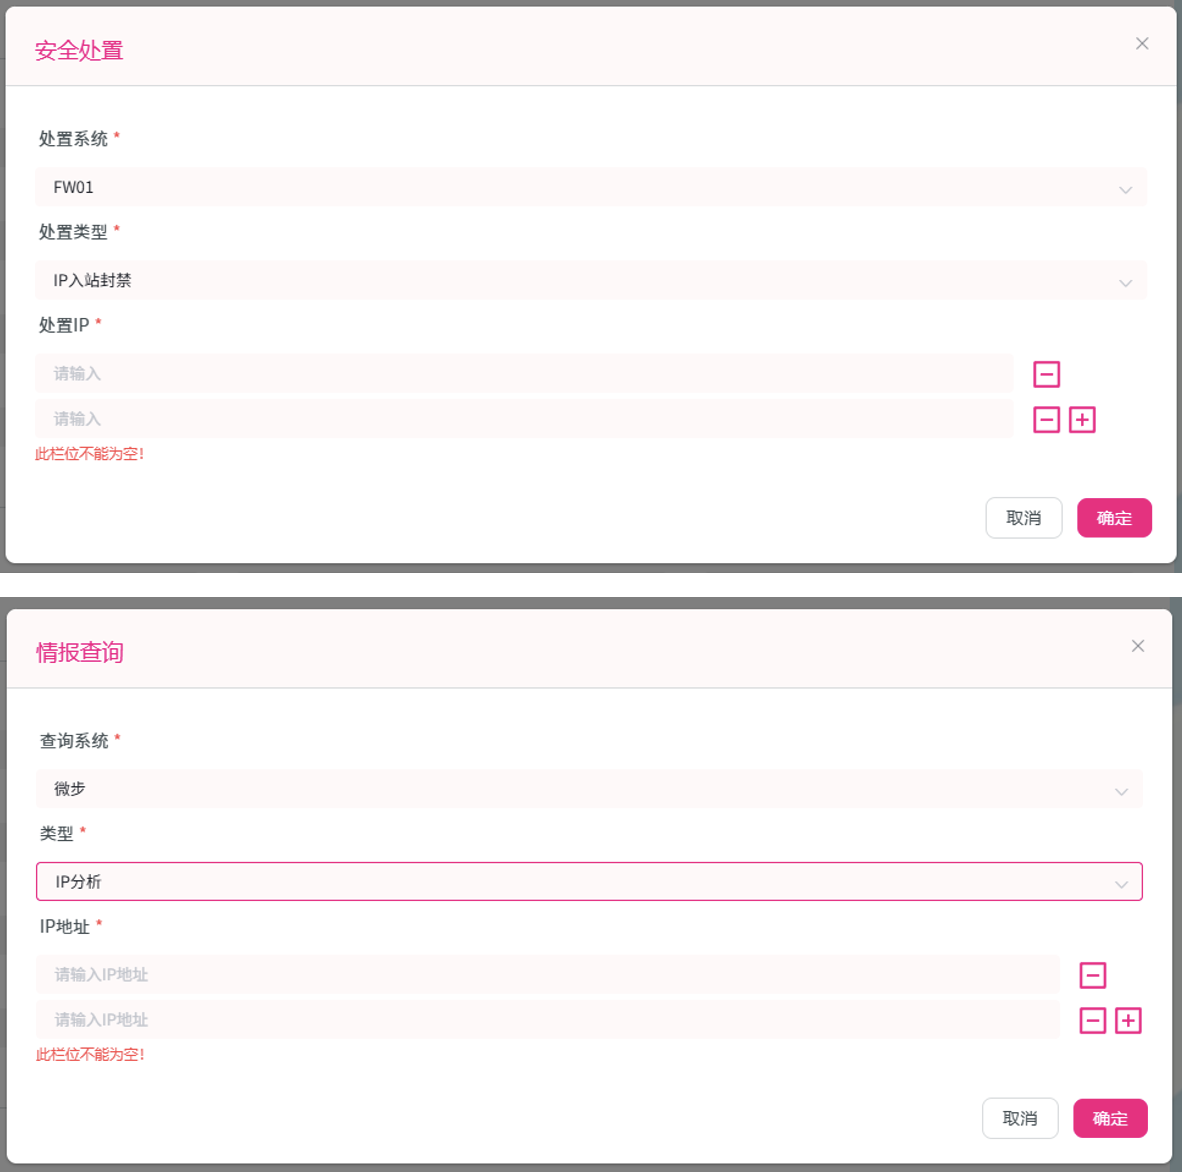Remove the second IP地址 row in 情报查询
Viewport: 1182px width, 1172px height.
click(x=1093, y=1021)
